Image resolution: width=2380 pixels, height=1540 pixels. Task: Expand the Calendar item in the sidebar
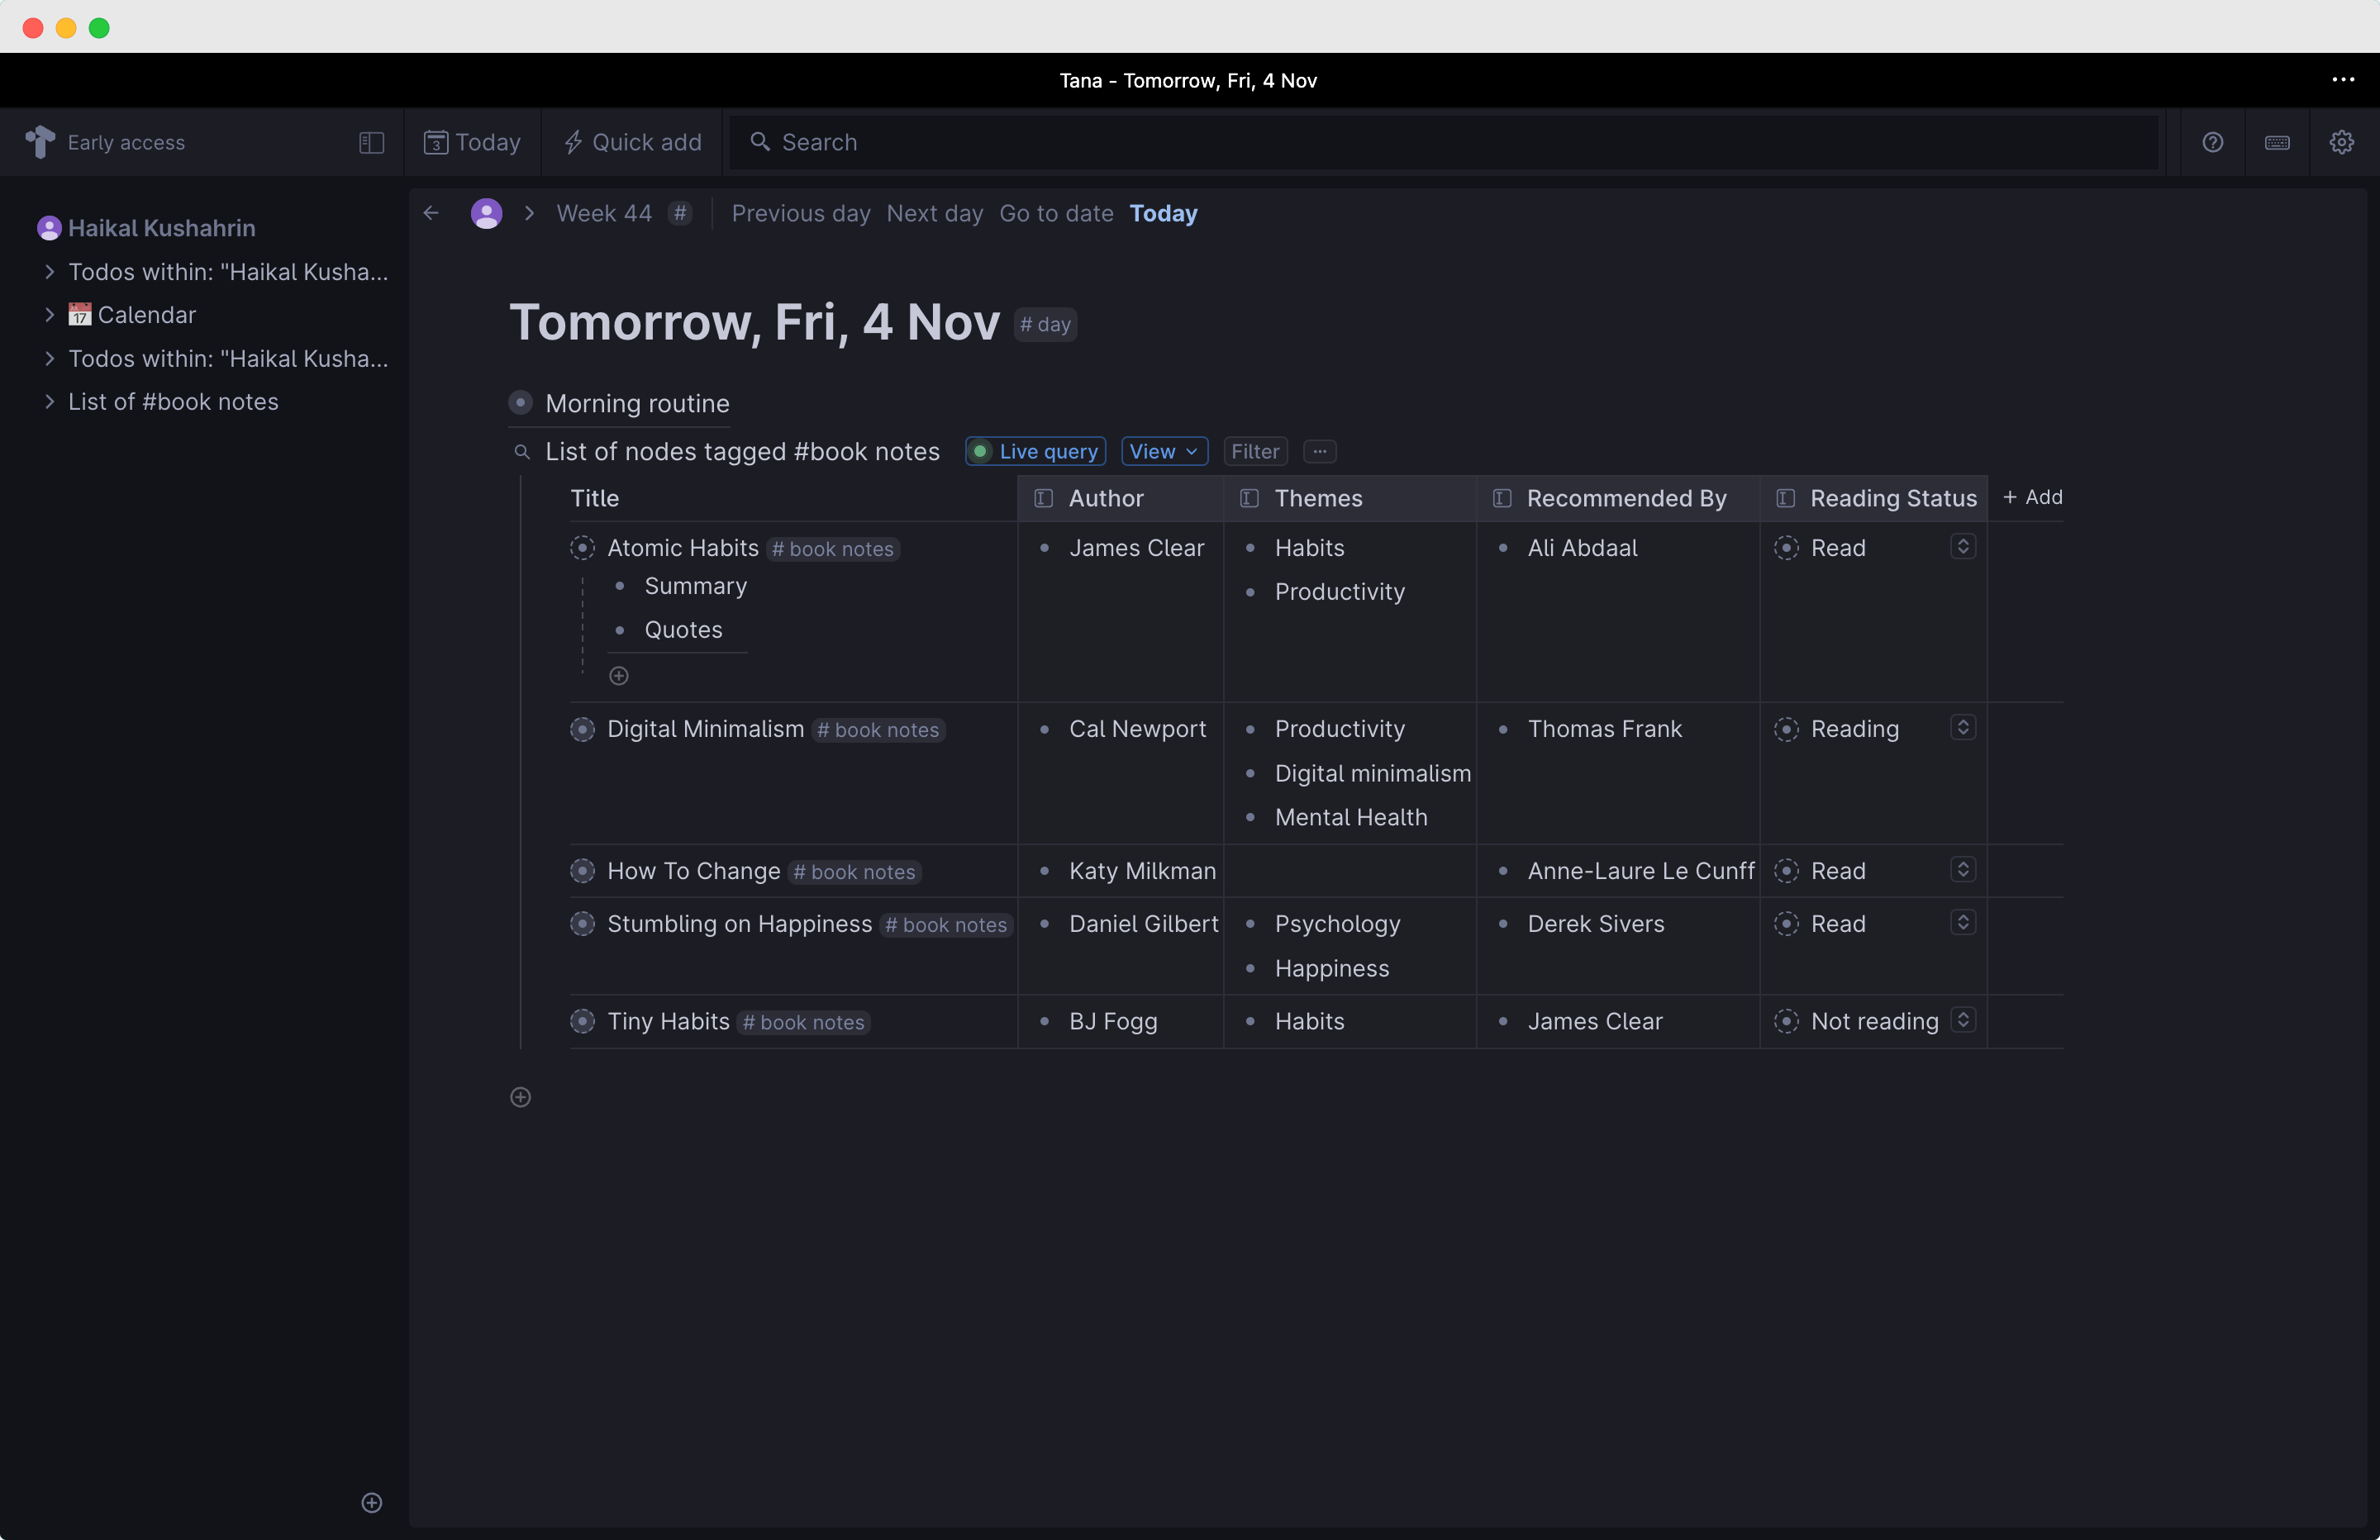click(x=50, y=314)
